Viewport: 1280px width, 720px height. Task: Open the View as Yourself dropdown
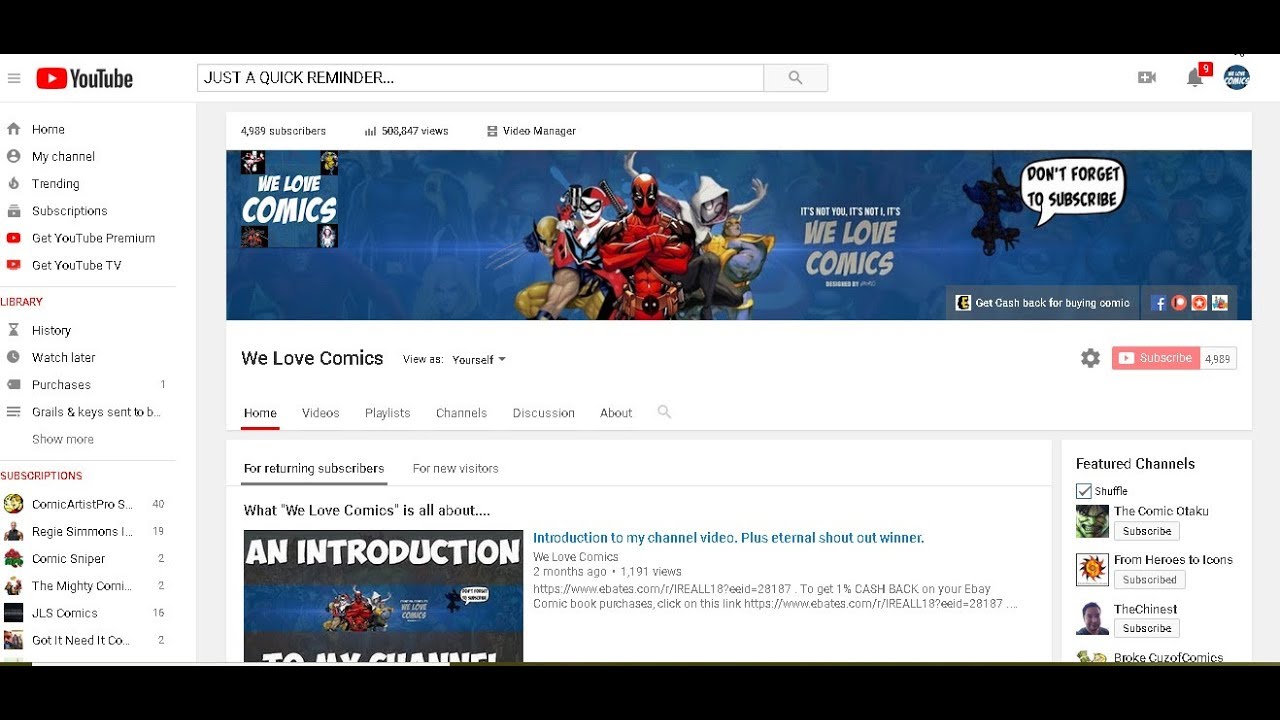tap(479, 360)
